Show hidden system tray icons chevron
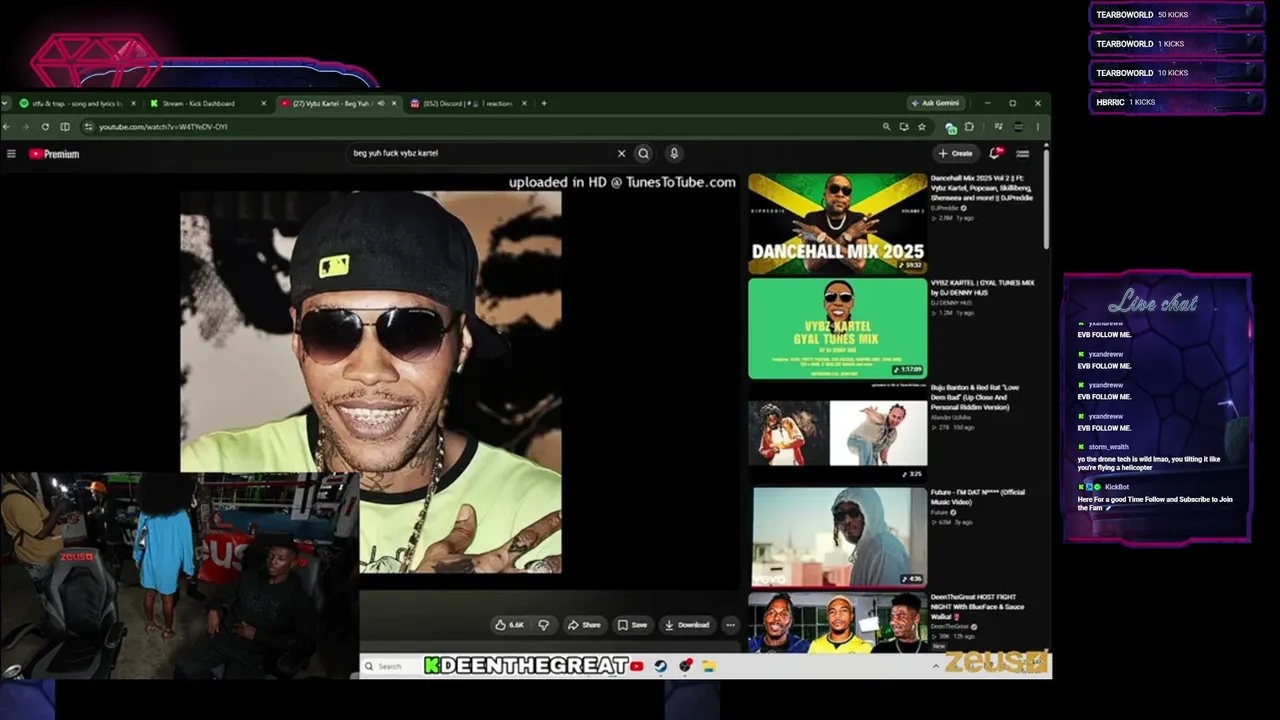 tap(937, 666)
